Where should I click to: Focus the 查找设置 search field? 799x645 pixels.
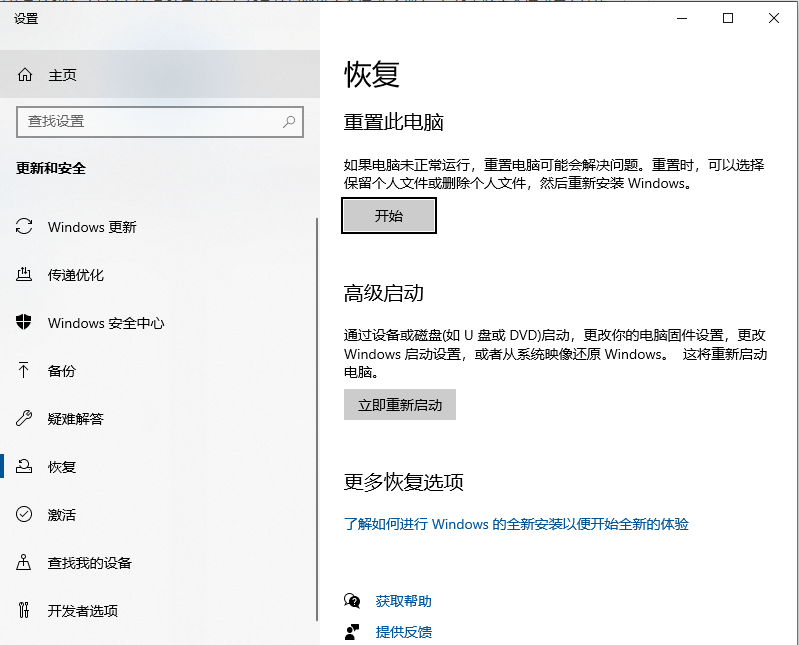[150, 122]
